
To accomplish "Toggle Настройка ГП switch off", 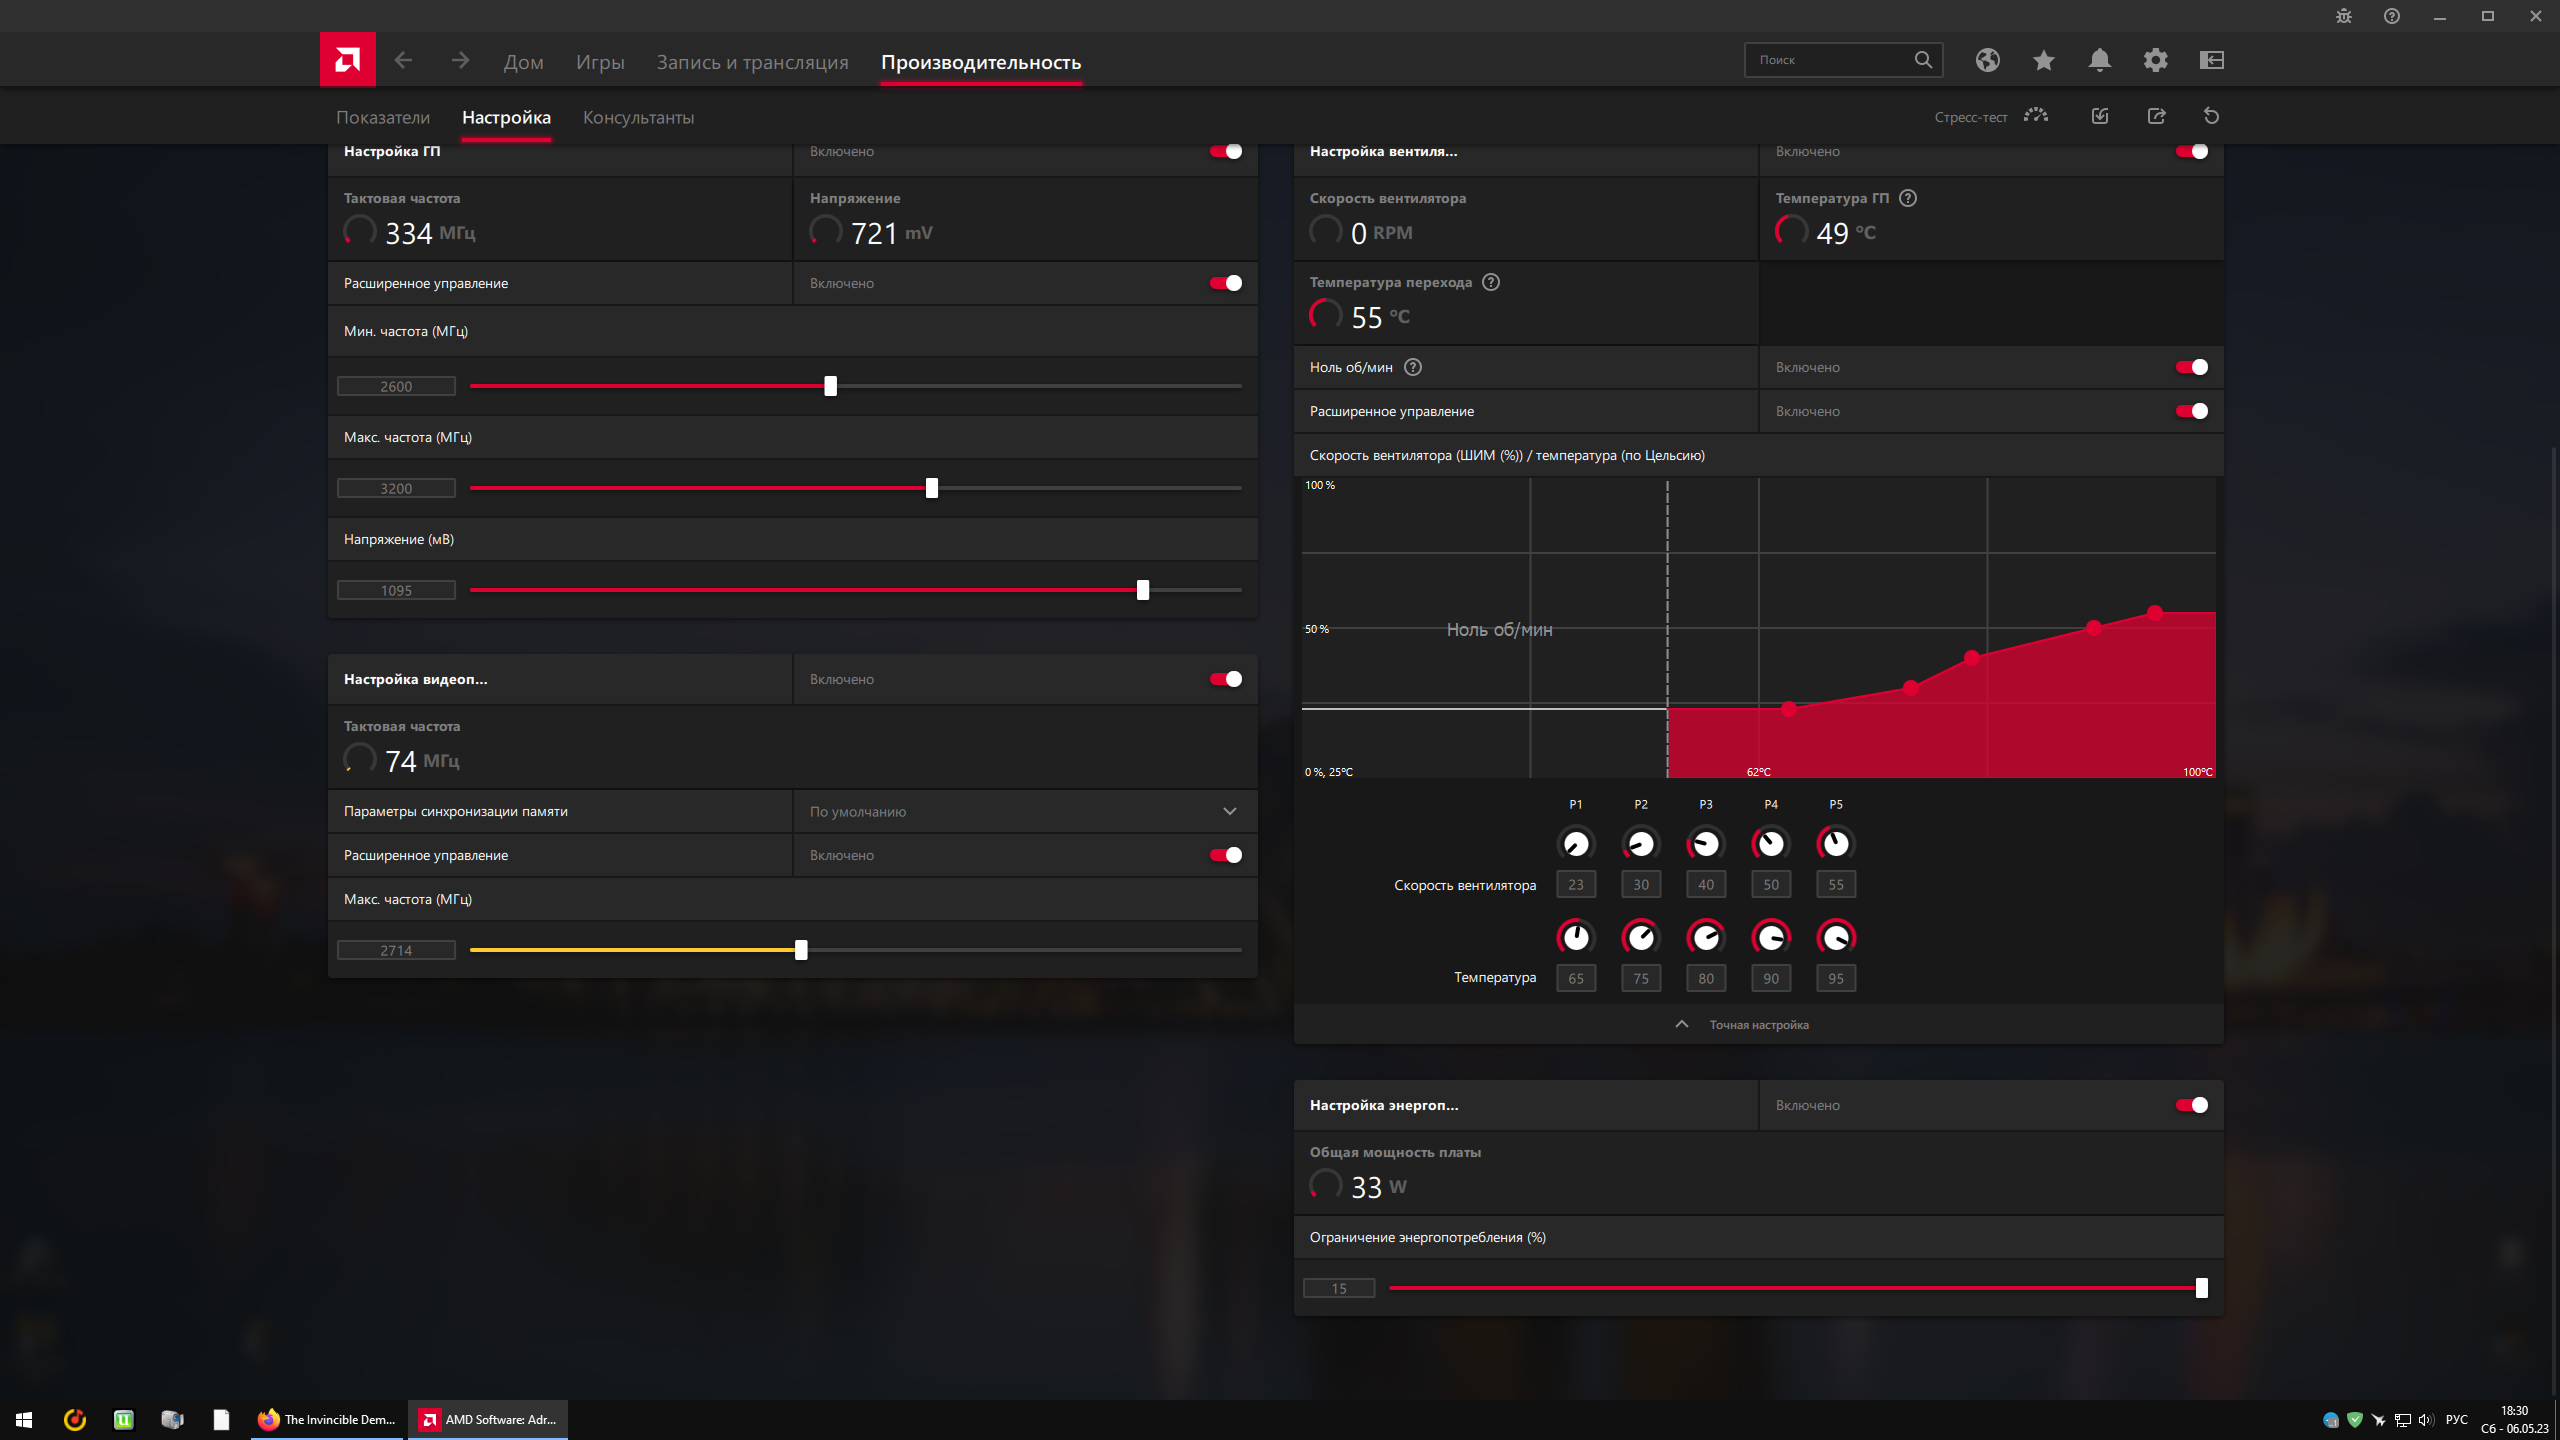I will [1225, 152].
